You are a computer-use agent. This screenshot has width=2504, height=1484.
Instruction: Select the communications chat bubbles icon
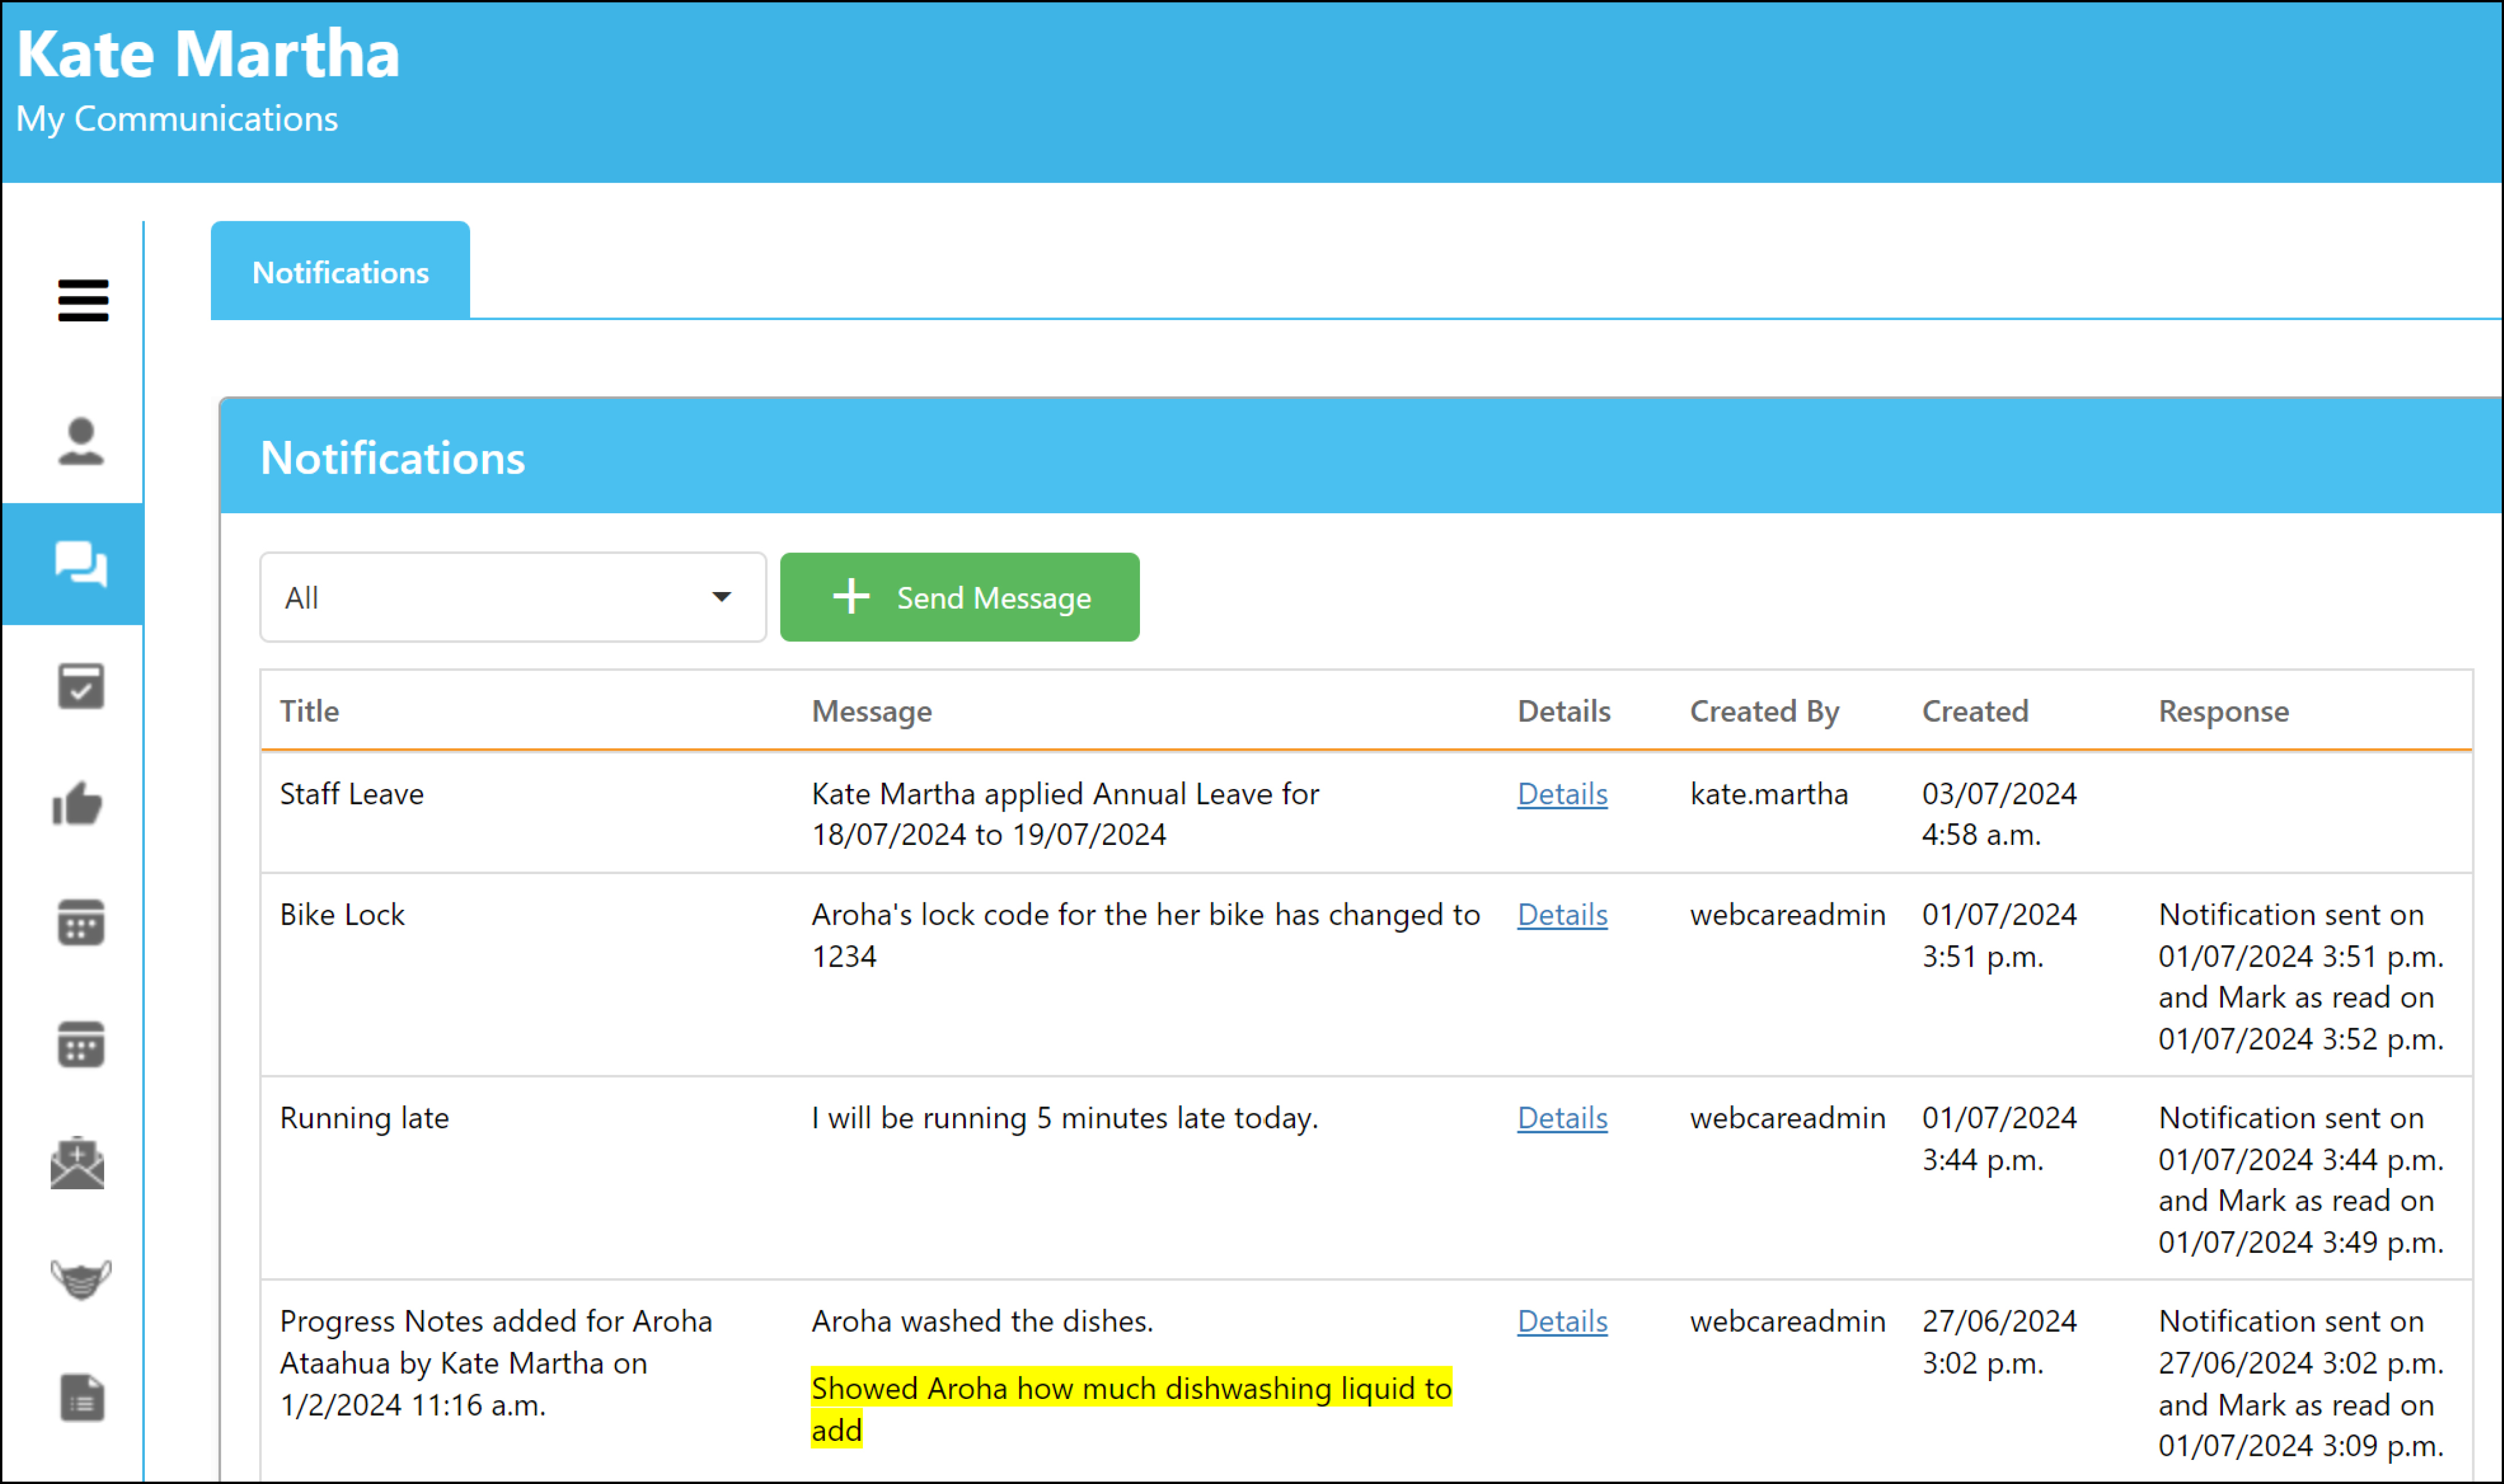tap(80, 564)
